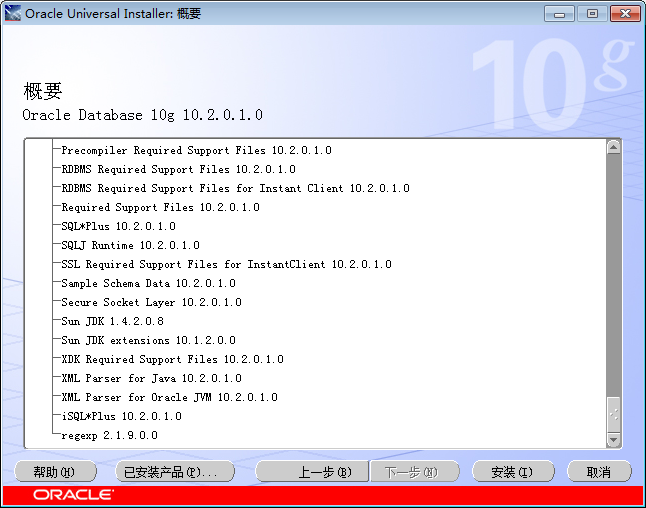
Task: Select regexp 2.1.9.0.0 entry
Action: (x=109, y=435)
